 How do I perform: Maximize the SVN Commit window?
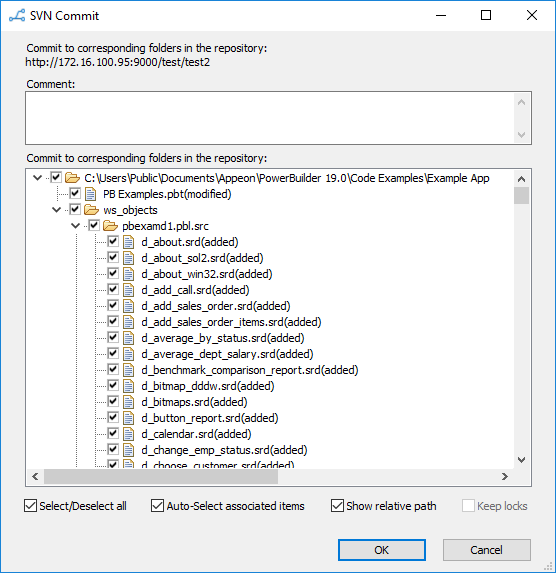[486, 15]
